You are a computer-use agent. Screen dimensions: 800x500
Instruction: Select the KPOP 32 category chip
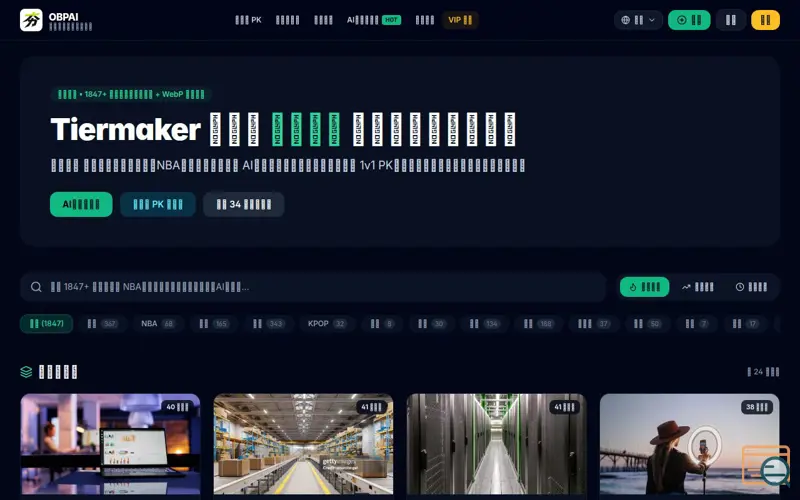pyautogui.click(x=327, y=323)
